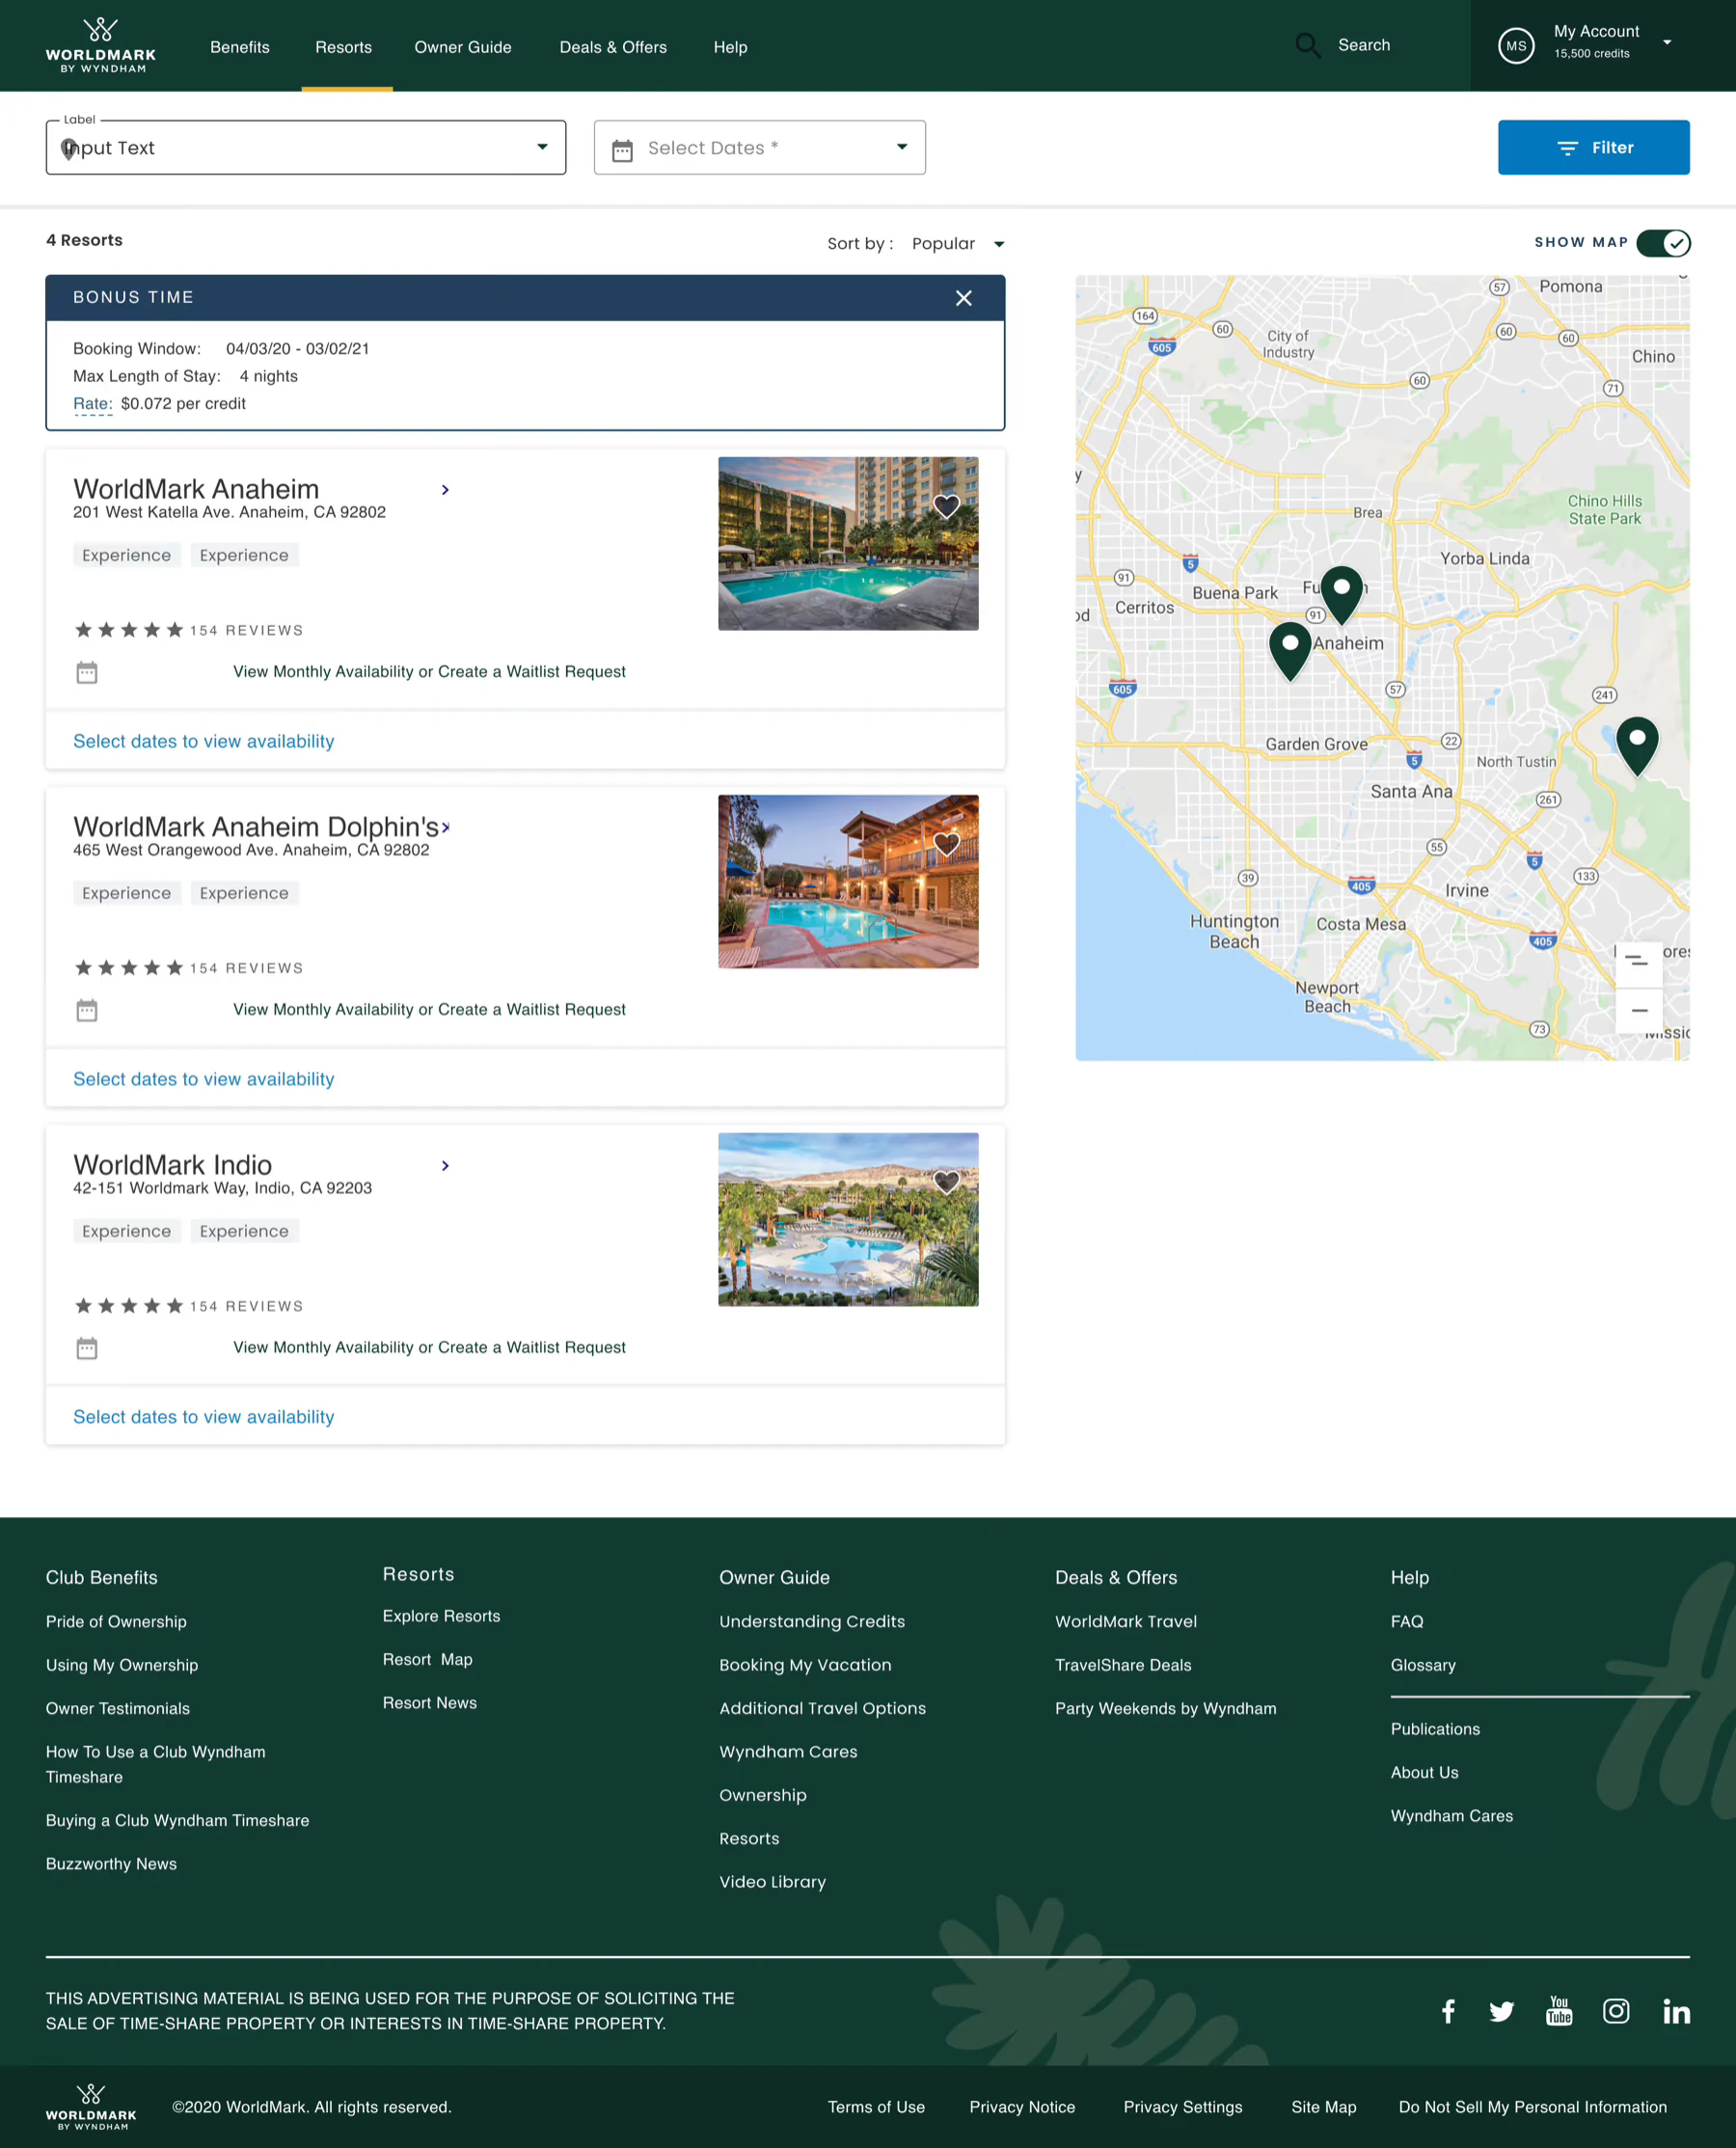Open the Instagram footer icon
Screen dimensions: 1736x2148
click(1616, 2011)
